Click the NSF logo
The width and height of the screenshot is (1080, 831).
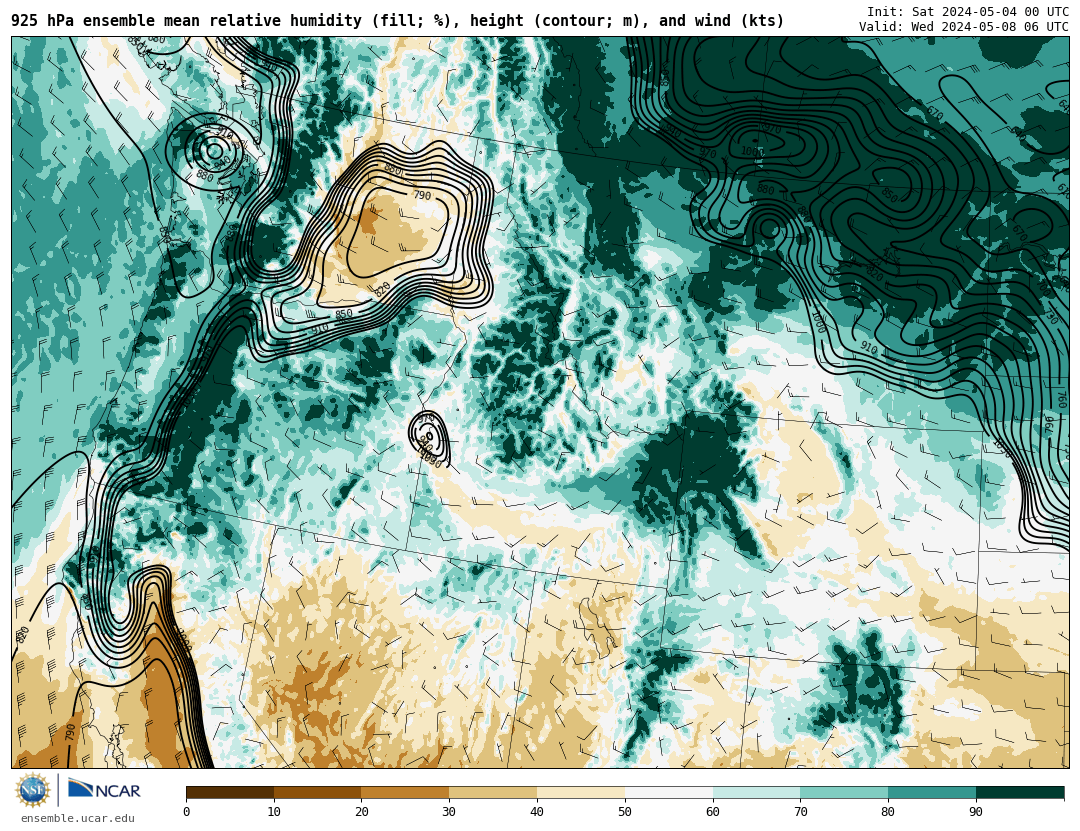33,790
